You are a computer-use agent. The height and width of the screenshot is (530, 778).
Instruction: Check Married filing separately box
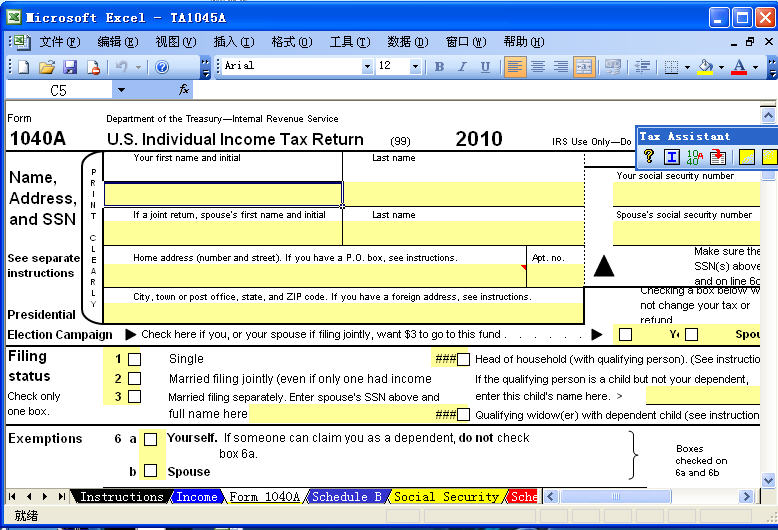point(134,397)
